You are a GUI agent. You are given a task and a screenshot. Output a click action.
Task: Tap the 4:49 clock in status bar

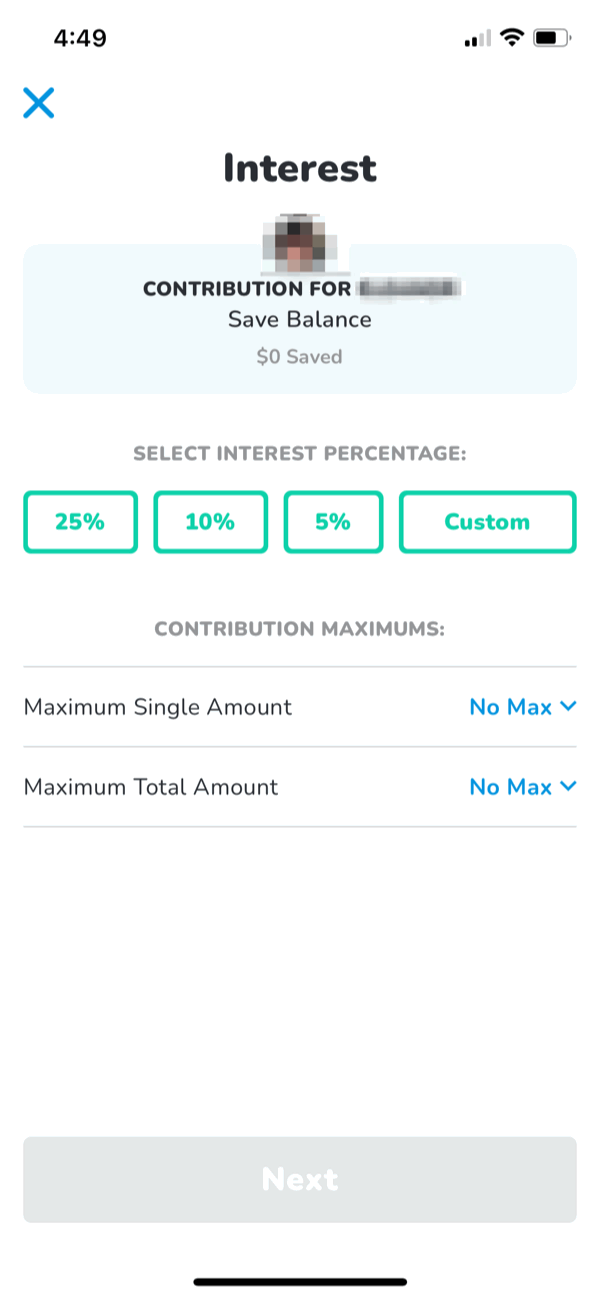click(80, 38)
